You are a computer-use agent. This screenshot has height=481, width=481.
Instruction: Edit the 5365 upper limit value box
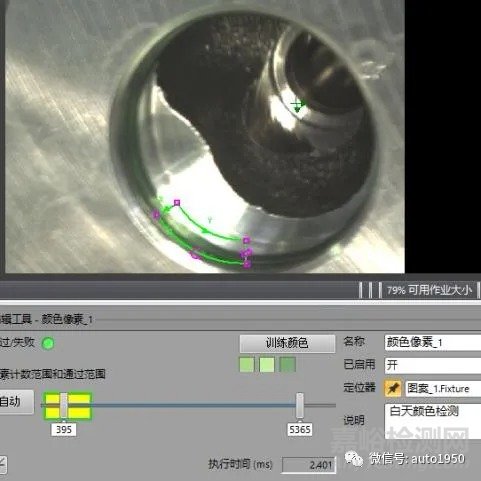[x=300, y=429]
